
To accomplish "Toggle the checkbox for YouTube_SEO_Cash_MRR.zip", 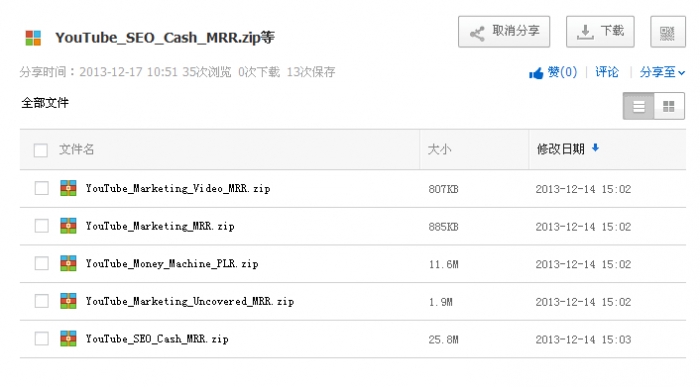I will [x=42, y=339].
